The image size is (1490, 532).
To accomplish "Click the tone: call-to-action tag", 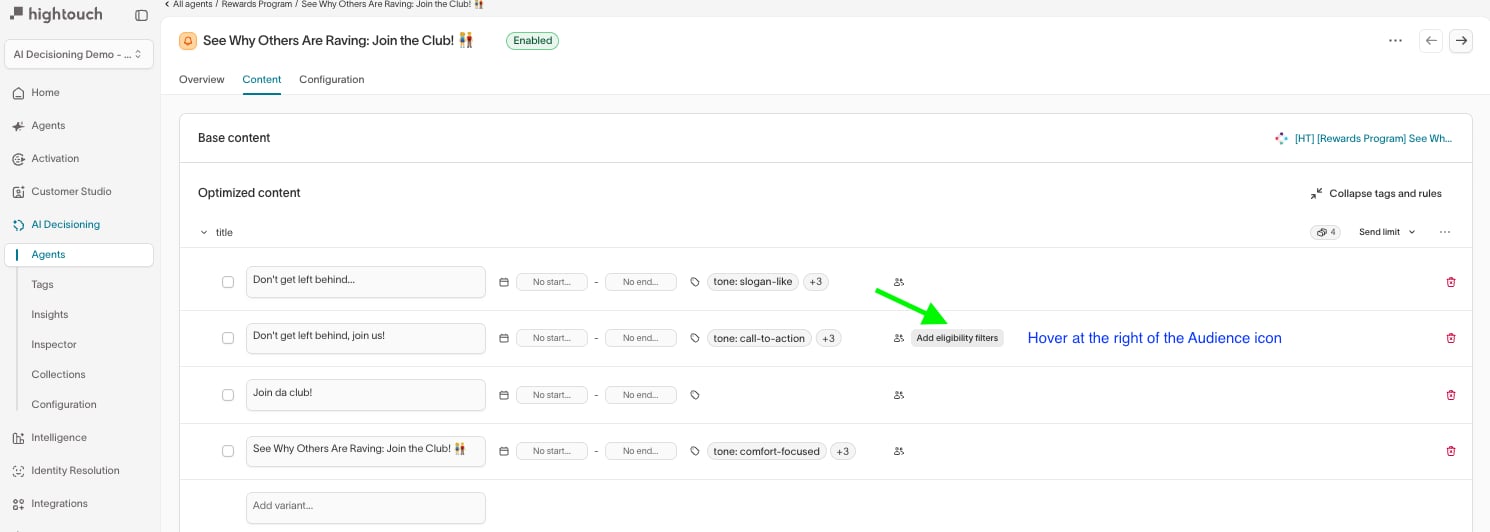I will click(x=759, y=338).
